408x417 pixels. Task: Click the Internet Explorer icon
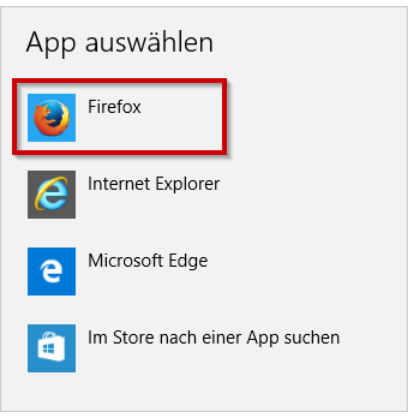tap(52, 195)
